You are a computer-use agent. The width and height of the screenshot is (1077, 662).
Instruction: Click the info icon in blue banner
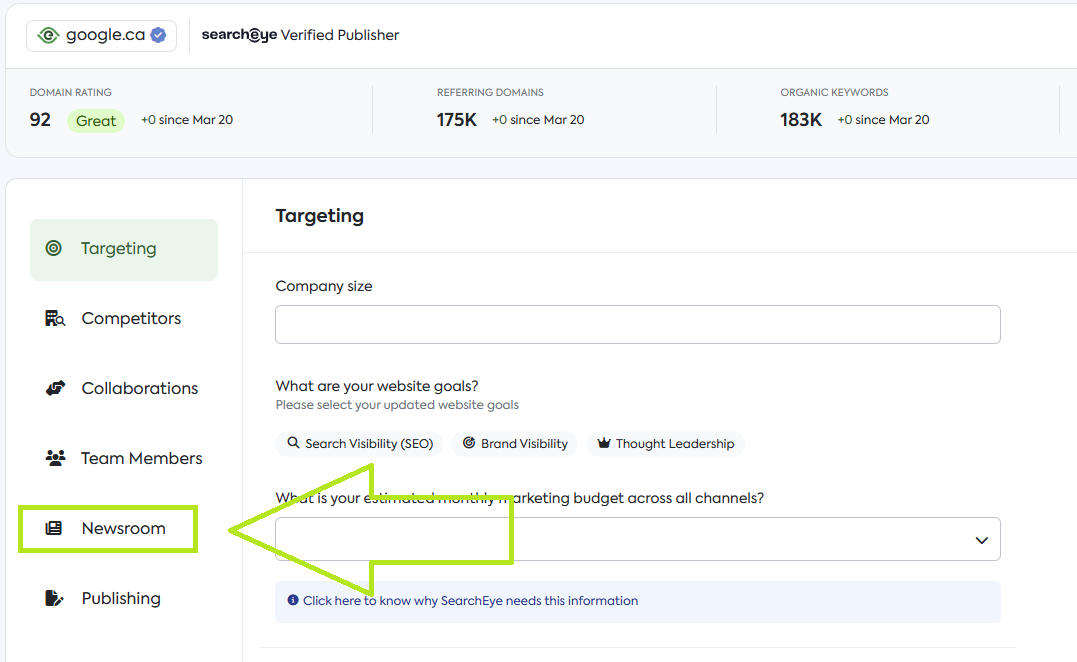[293, 601]
